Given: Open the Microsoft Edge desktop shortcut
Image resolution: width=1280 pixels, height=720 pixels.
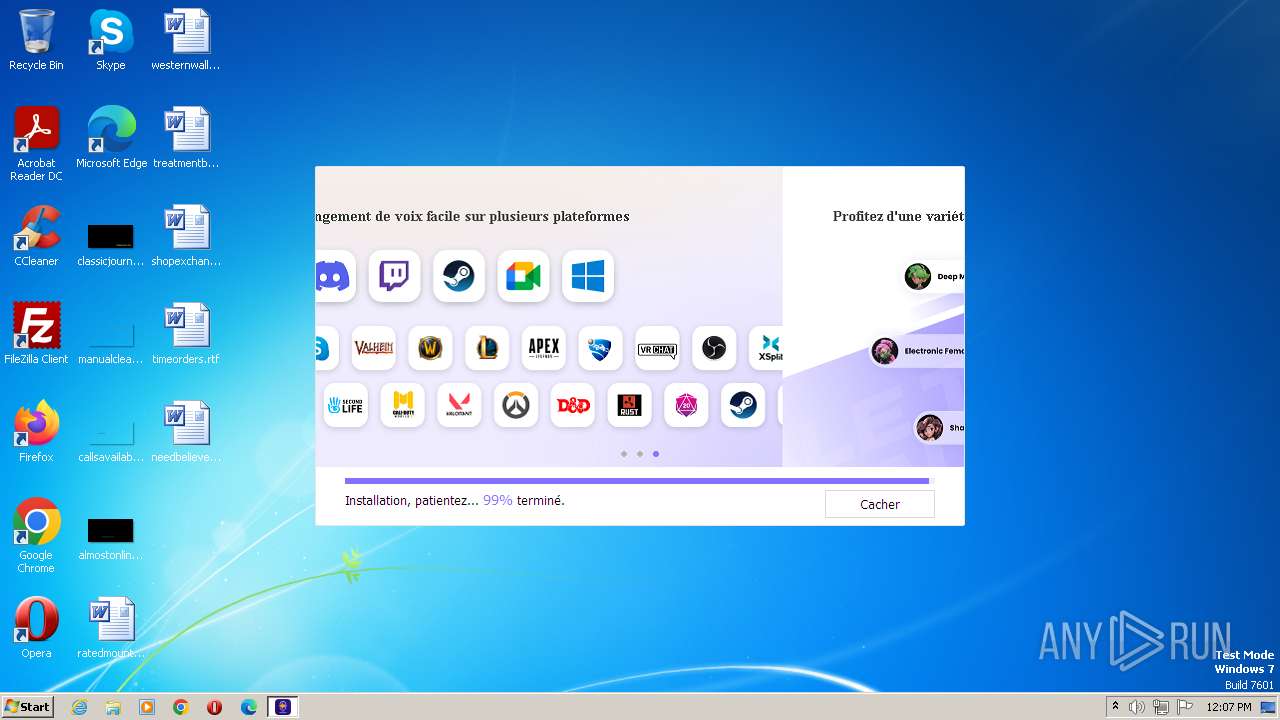Looking at the screenshot, I should 111,138.
